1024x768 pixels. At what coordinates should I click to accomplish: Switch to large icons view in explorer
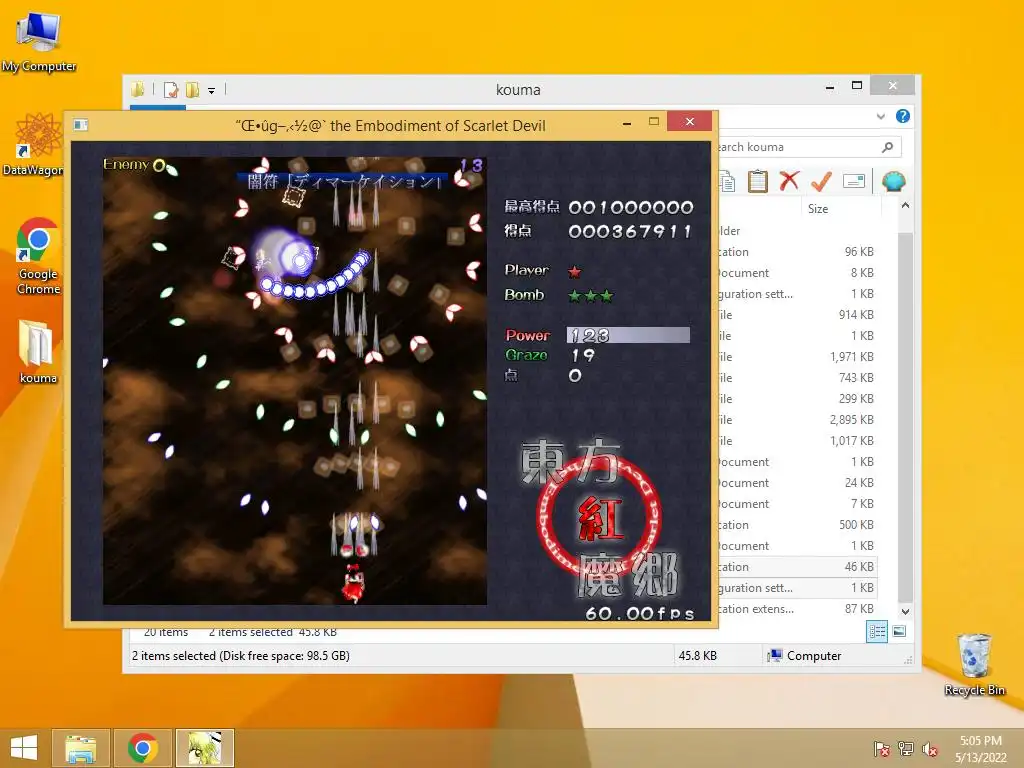click(899, 631)
